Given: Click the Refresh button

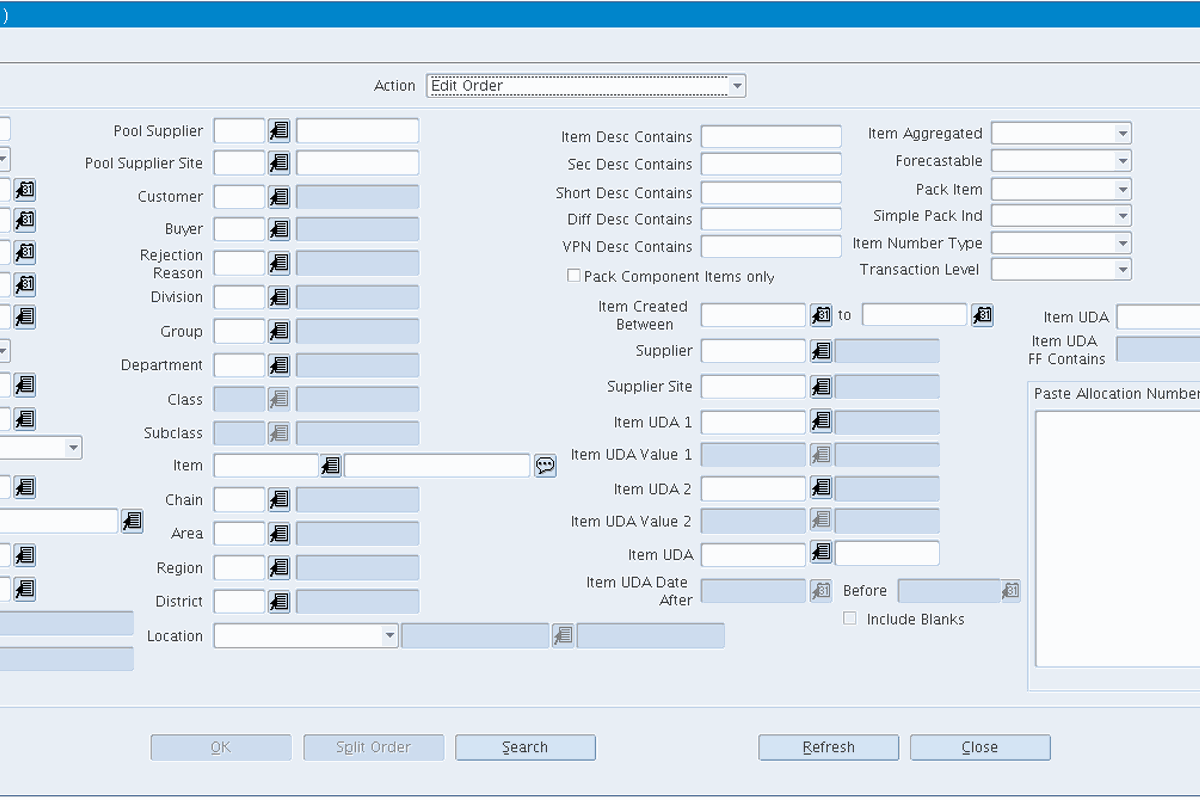Looking at the screenshot, I should tap(828, 747).
